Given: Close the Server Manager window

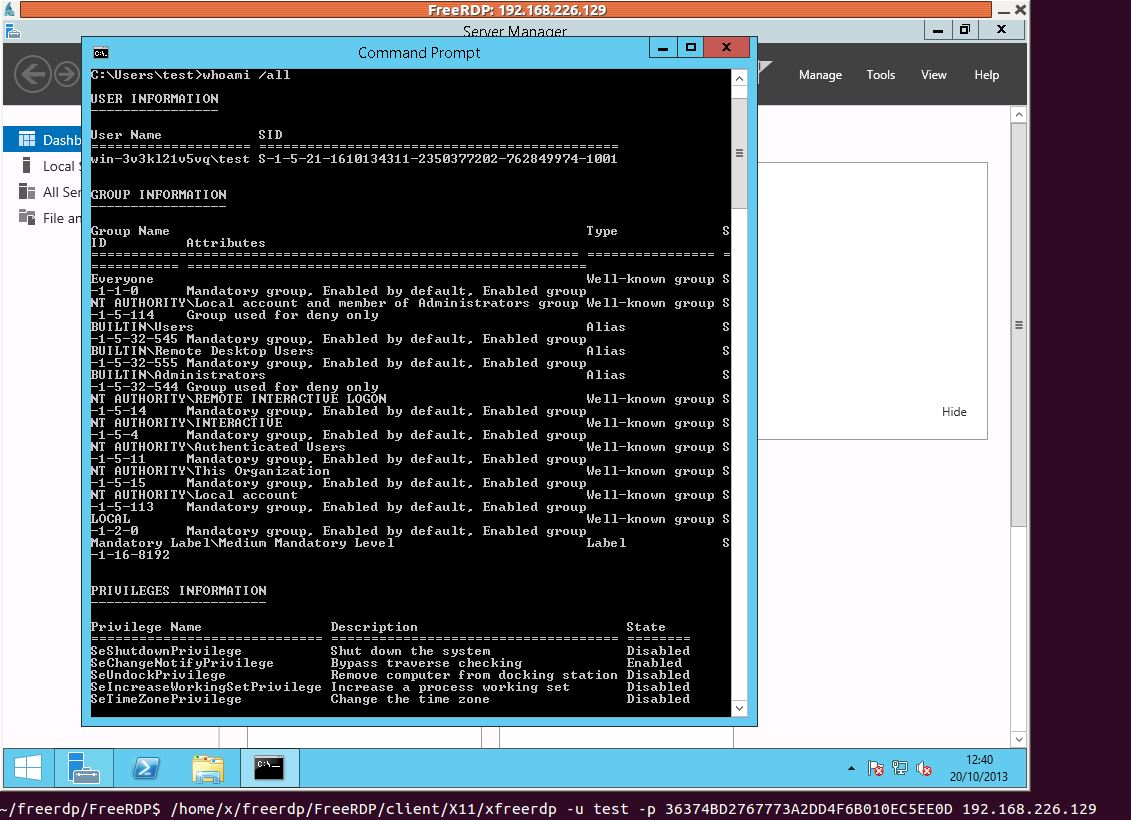Looking at the screenshot, I should pyautogui.click(x=1001, y=30).
